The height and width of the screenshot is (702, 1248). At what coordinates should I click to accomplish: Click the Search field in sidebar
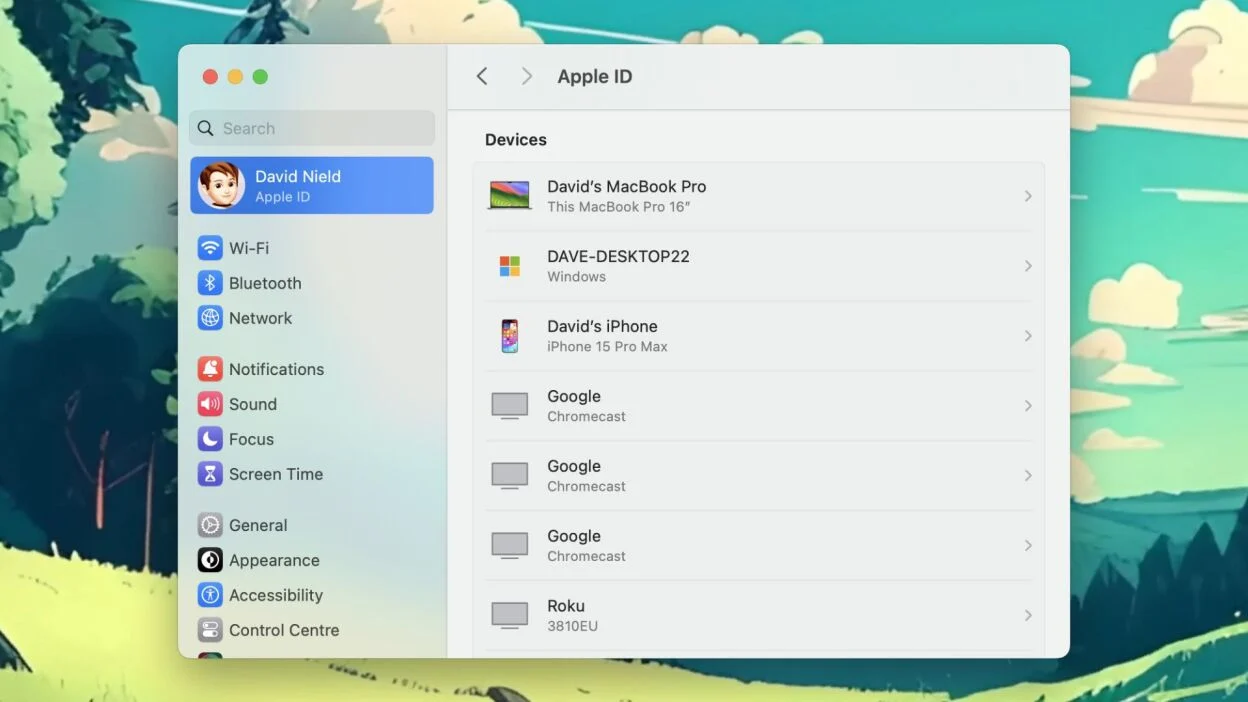pos(312,128)
